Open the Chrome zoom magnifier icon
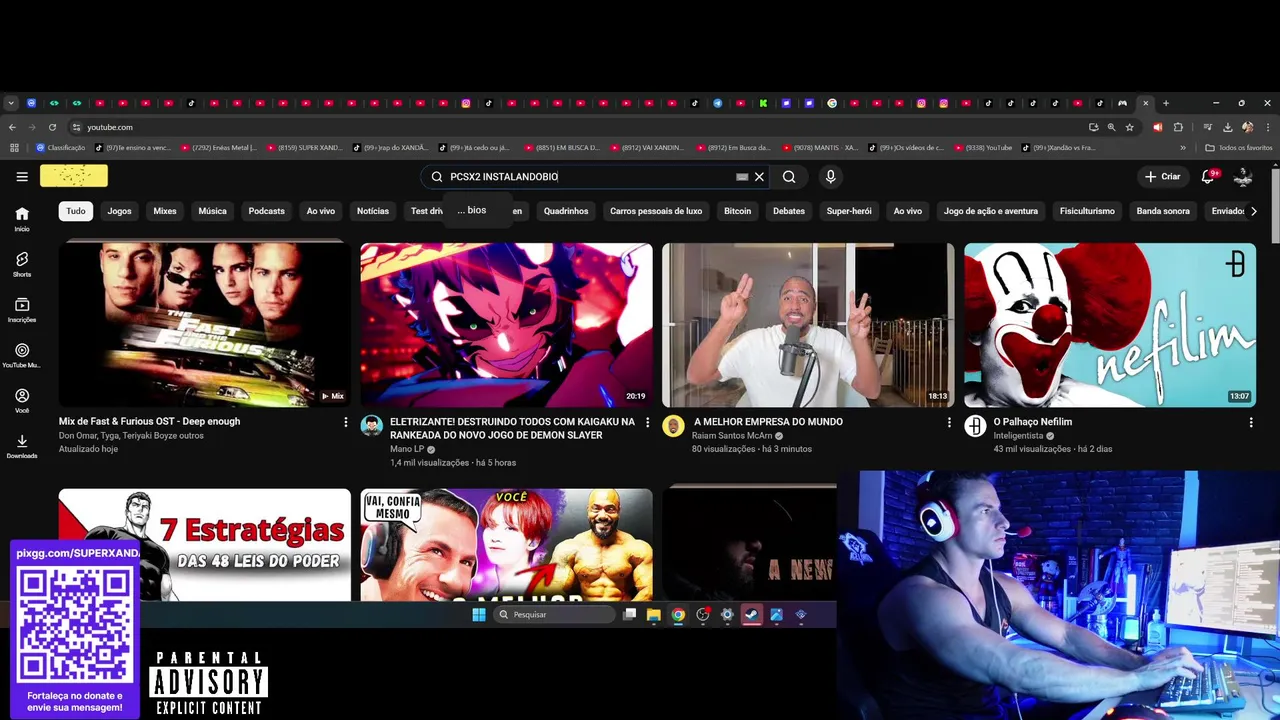Screen dimensions: 1280x720 (1111, 127)
